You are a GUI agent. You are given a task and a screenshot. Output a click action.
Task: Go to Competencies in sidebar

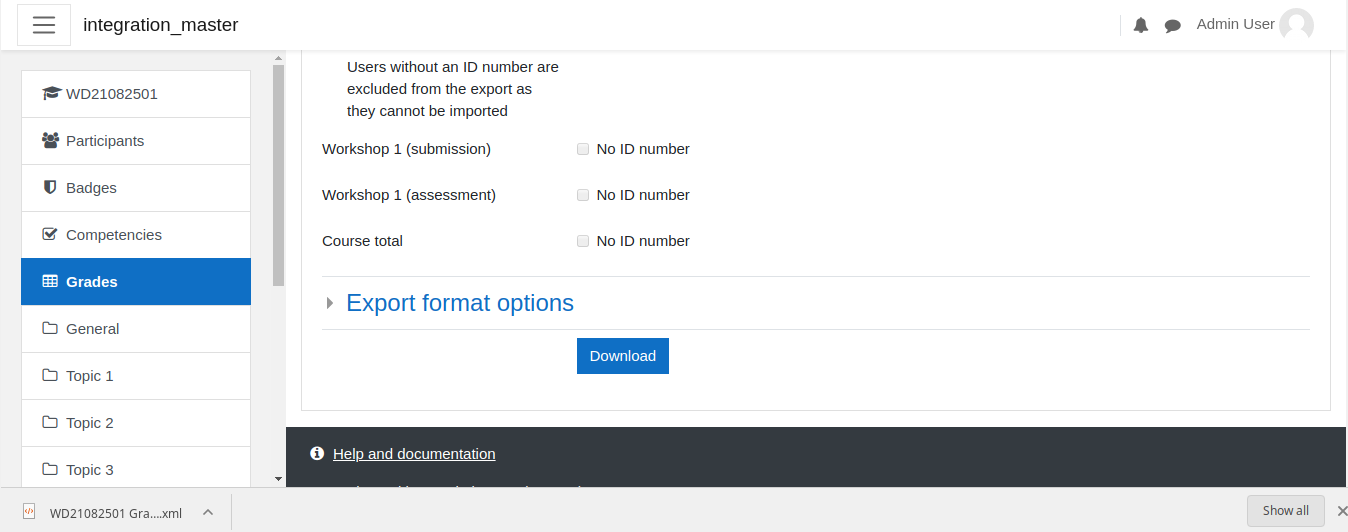click(x=136, y=235)
